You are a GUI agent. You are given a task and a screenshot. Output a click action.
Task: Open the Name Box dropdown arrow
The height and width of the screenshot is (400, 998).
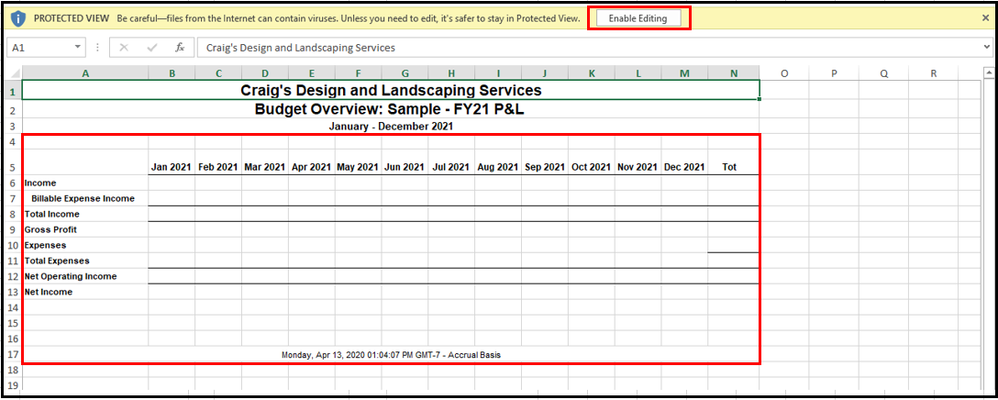click(78, 47)
